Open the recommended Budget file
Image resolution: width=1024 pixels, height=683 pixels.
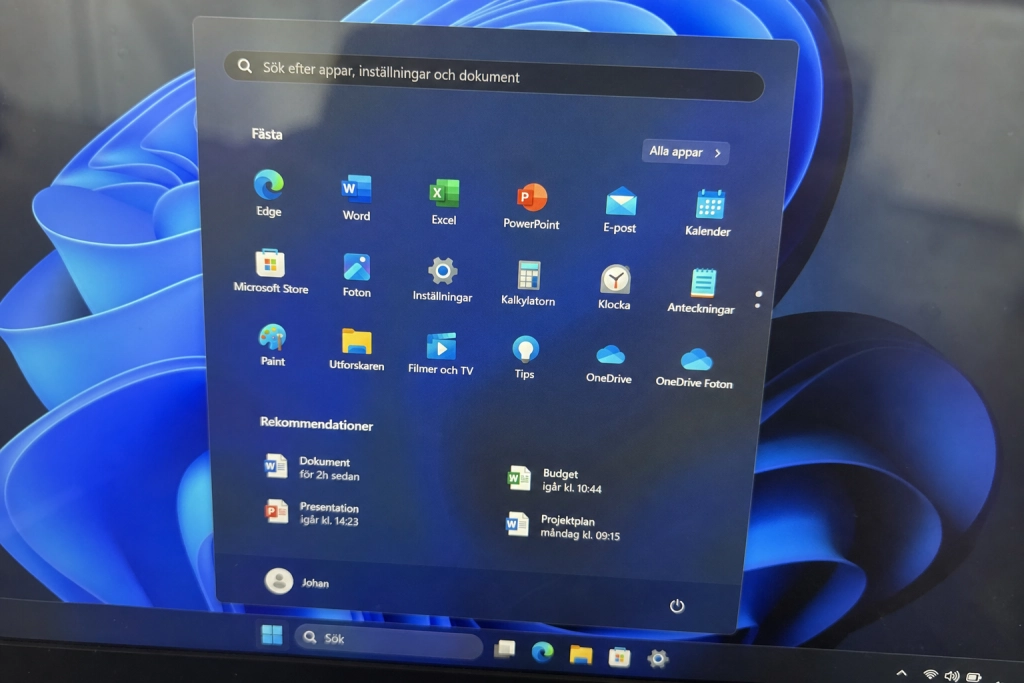555,480
